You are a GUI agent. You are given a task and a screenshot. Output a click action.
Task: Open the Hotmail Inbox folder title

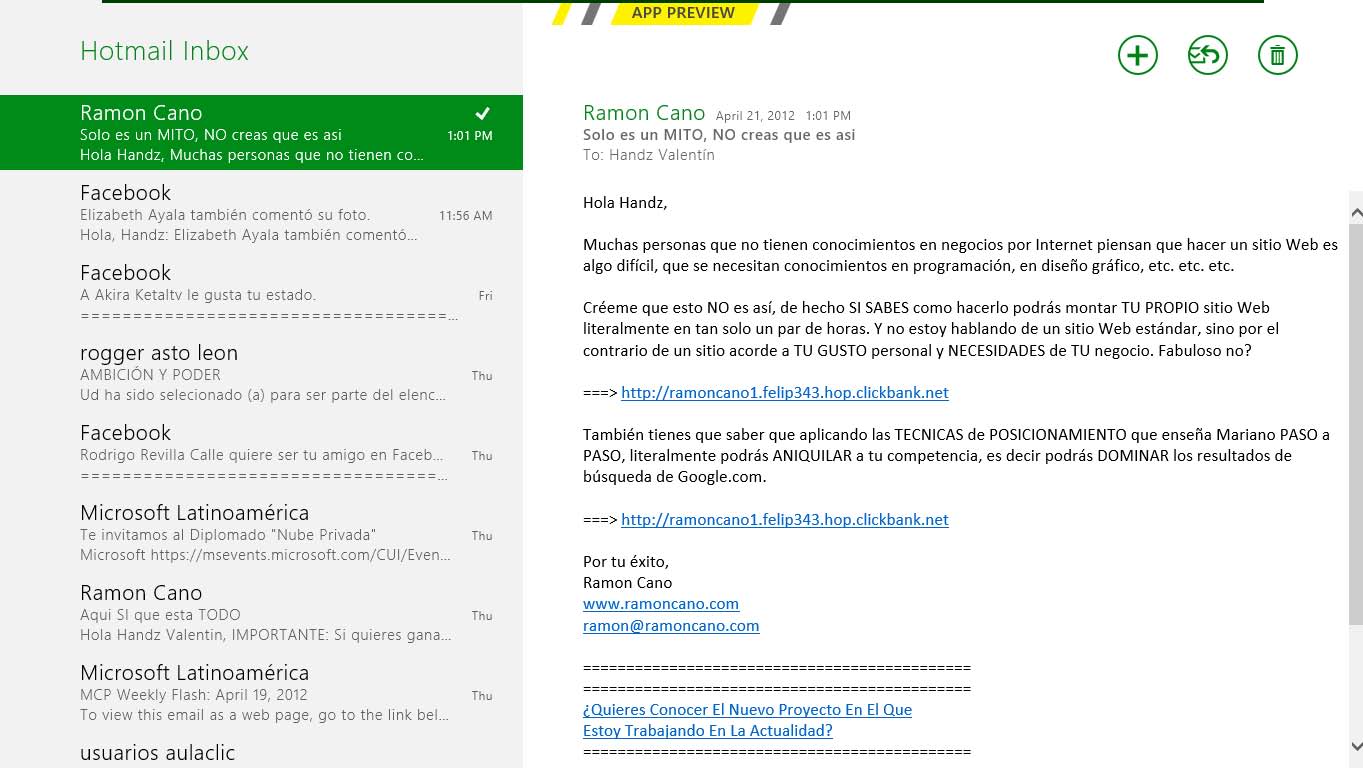(x=164, y=51)
